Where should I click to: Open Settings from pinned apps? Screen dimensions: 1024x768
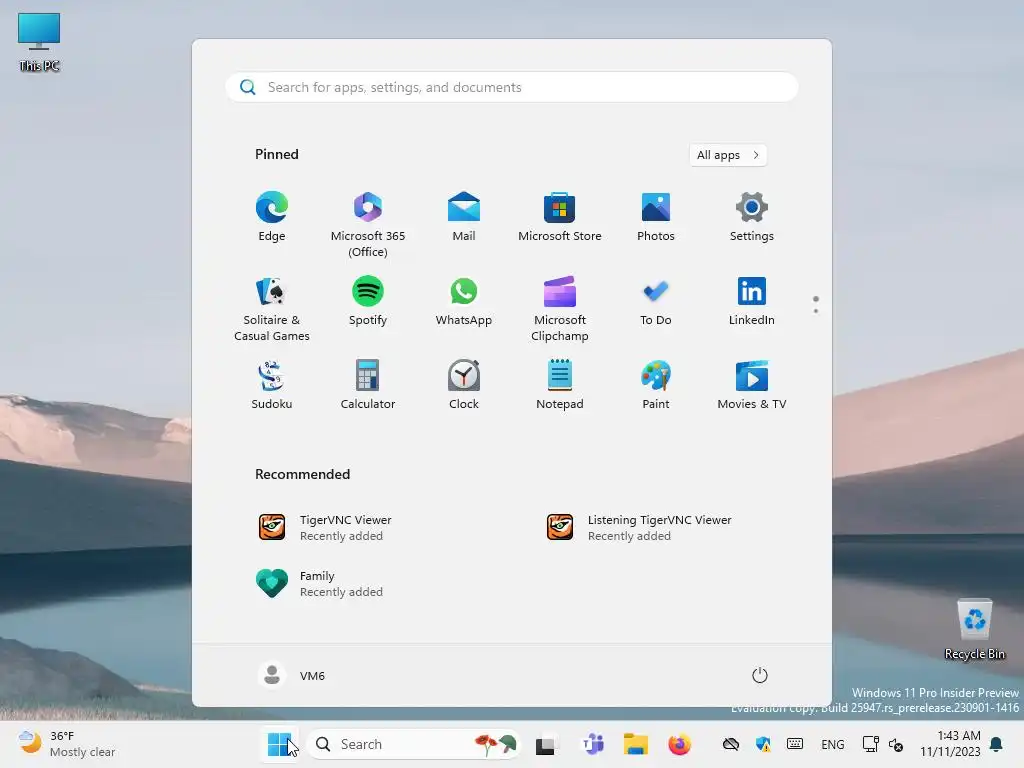click(752, 217)
